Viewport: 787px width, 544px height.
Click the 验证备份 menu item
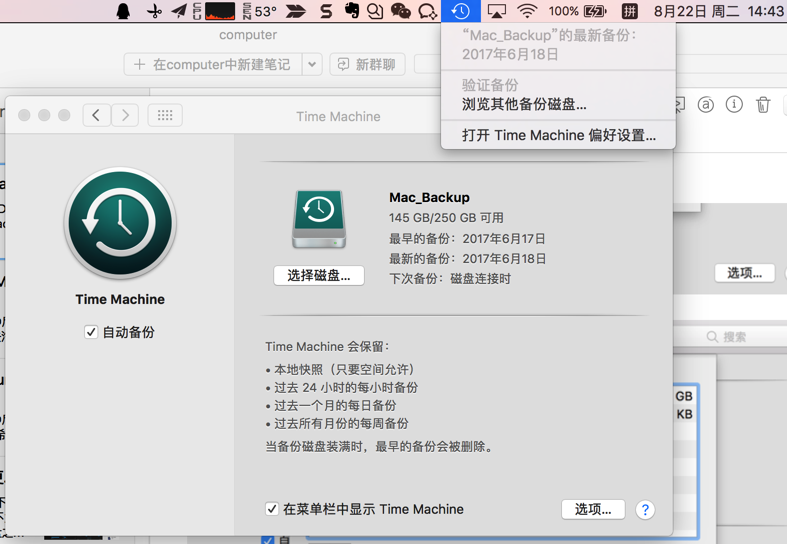[x=558, y=85]
